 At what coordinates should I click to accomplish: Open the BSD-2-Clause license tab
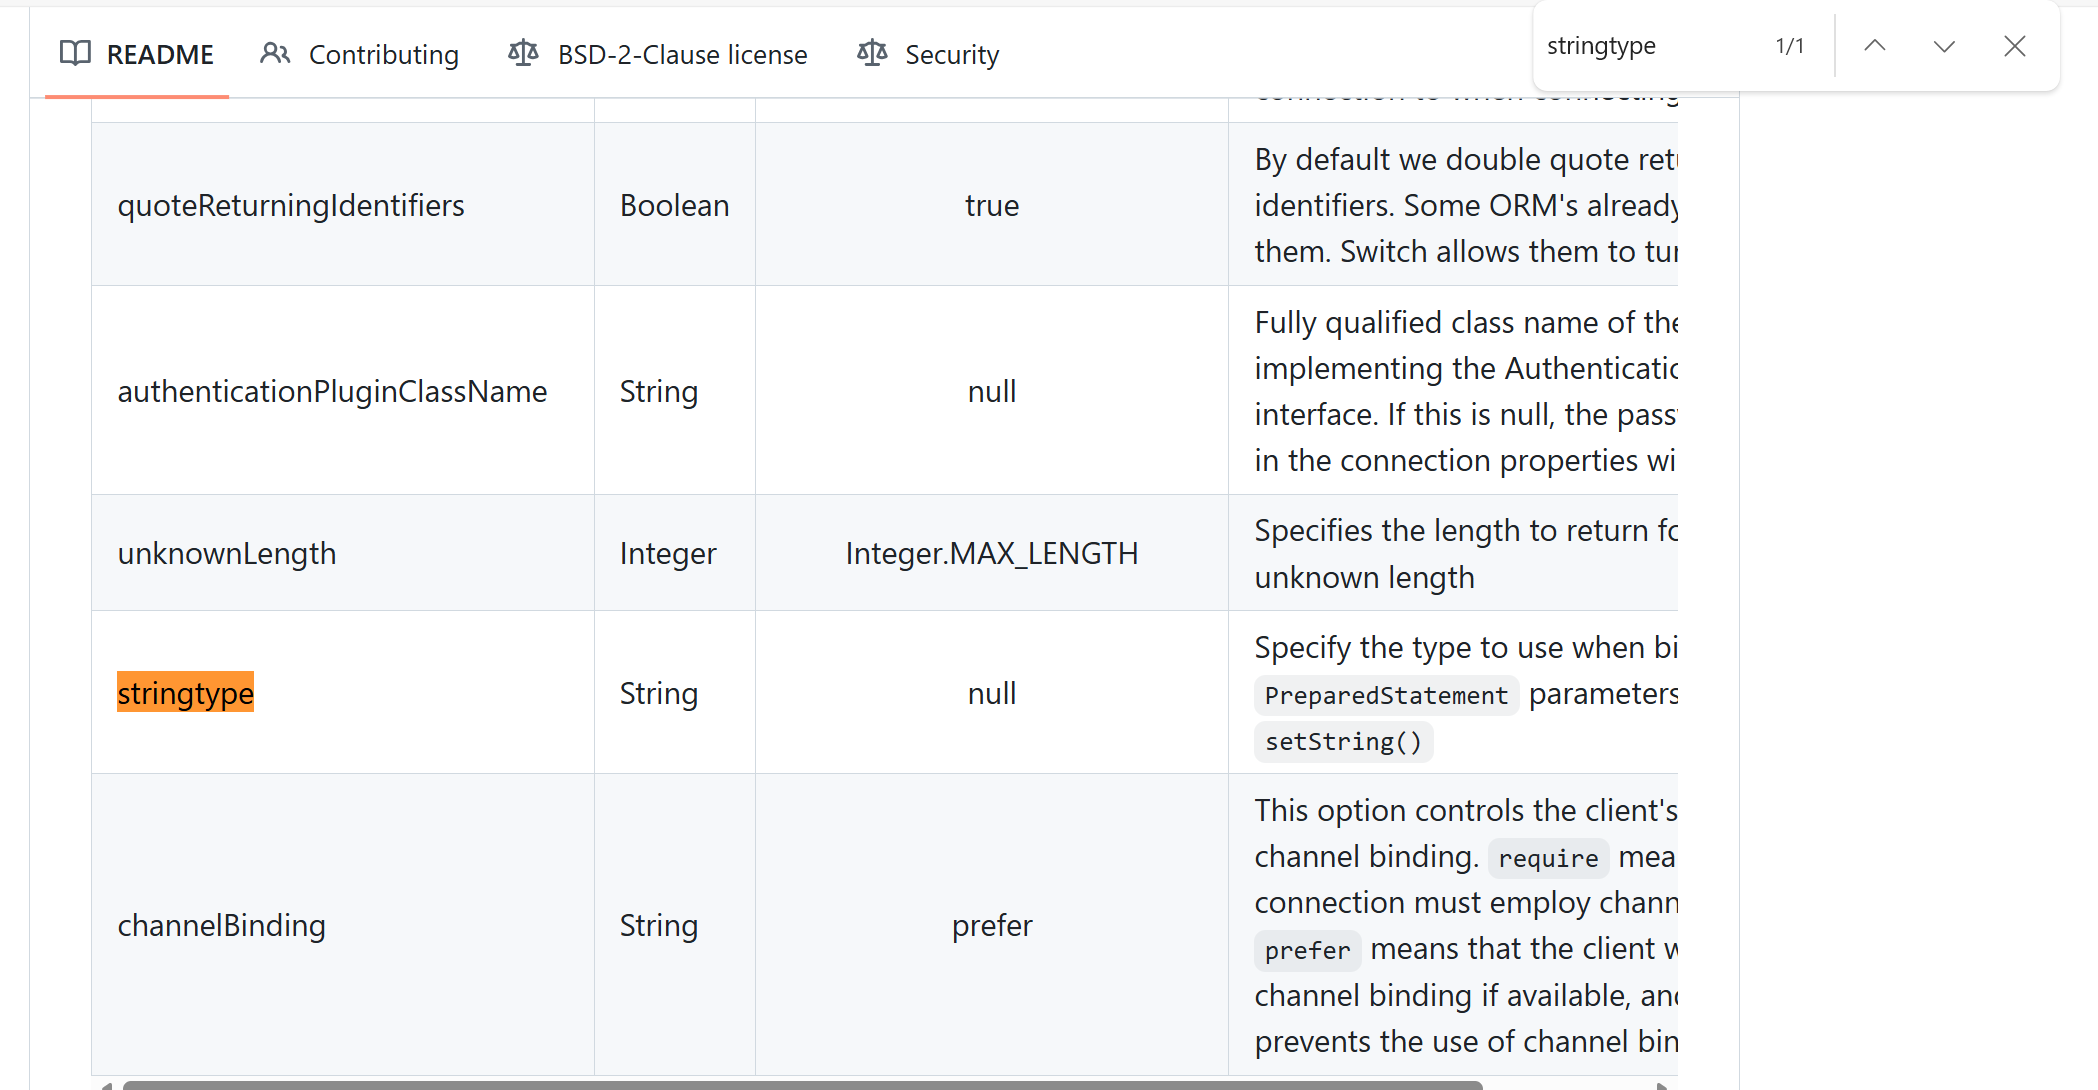tap(658, 54)
